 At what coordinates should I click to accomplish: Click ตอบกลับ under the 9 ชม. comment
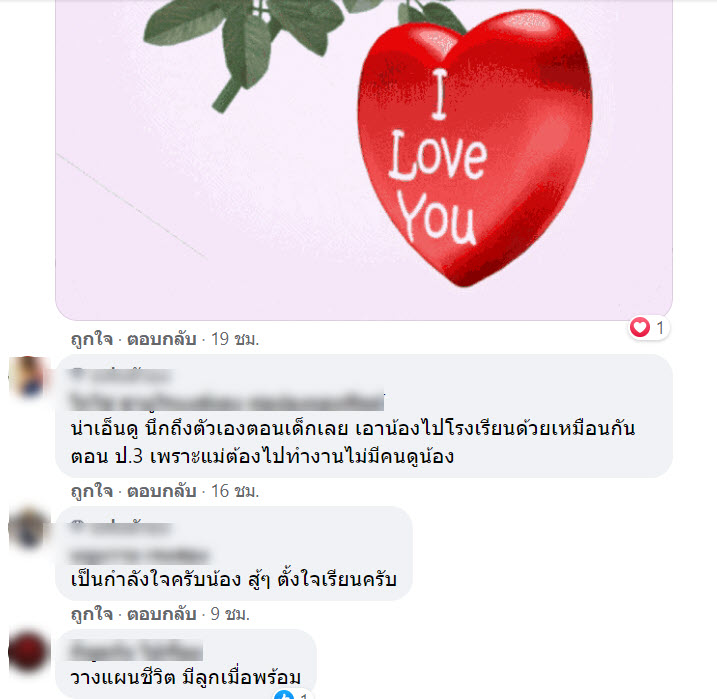point(161,614)
